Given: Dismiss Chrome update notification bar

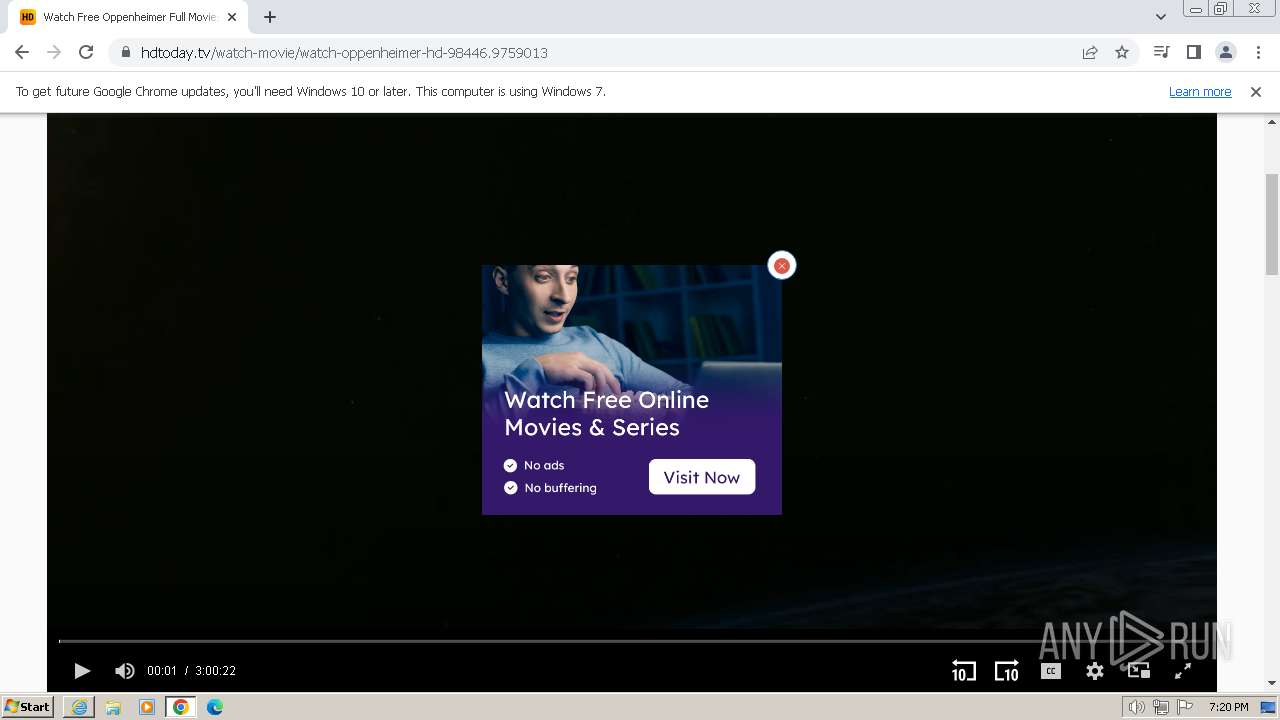Looking at the screenshot, I should click(x=1256, y=91).
